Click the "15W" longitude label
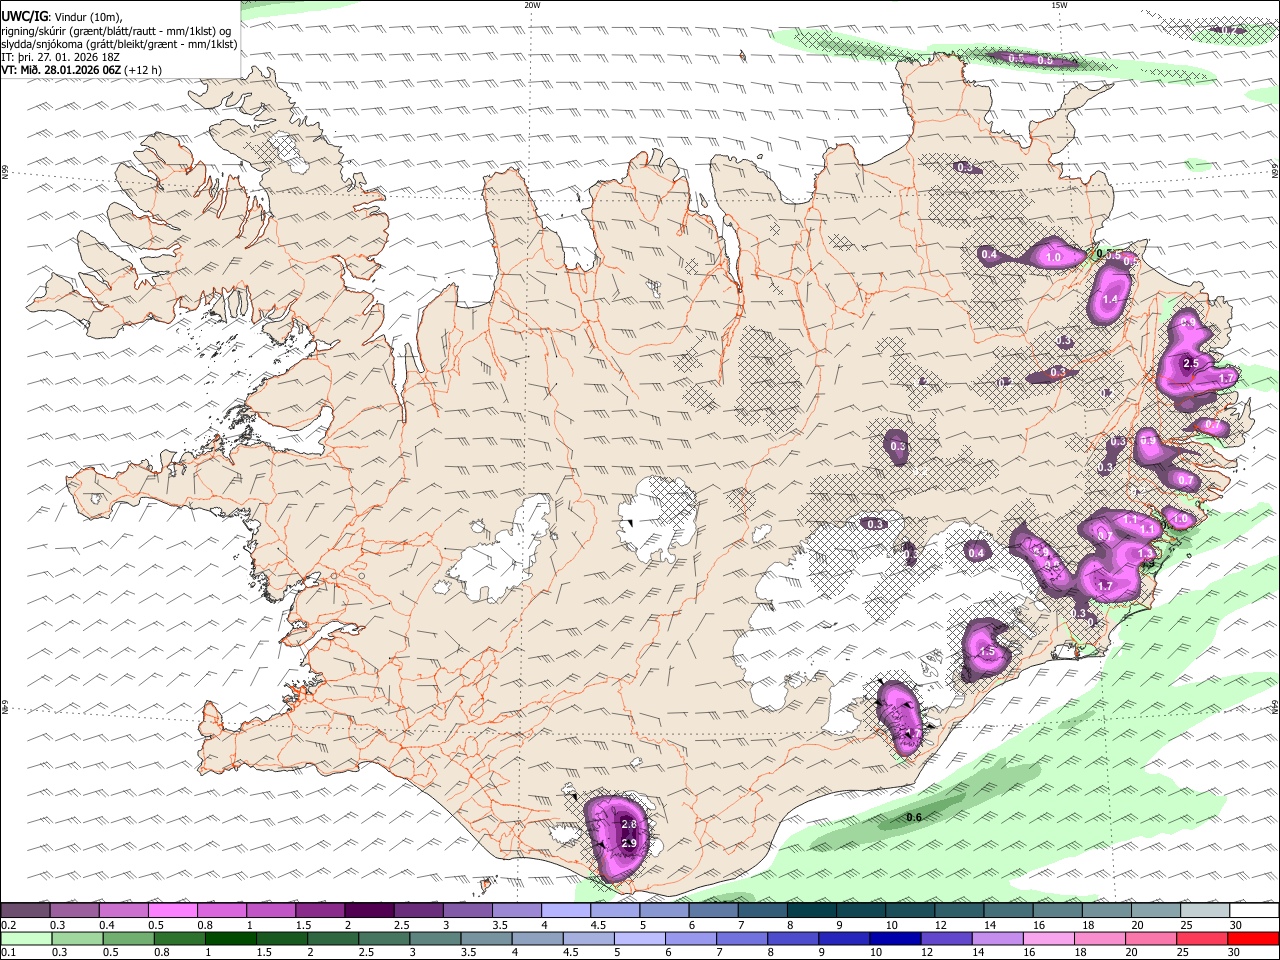The width and height of the screenshot is (1280, 960). [1059, 5]
